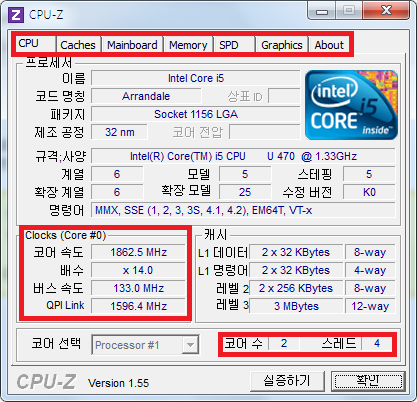Switch to the Caches tab
This screenshot has width=417, height=402.
tap(78, 45)
